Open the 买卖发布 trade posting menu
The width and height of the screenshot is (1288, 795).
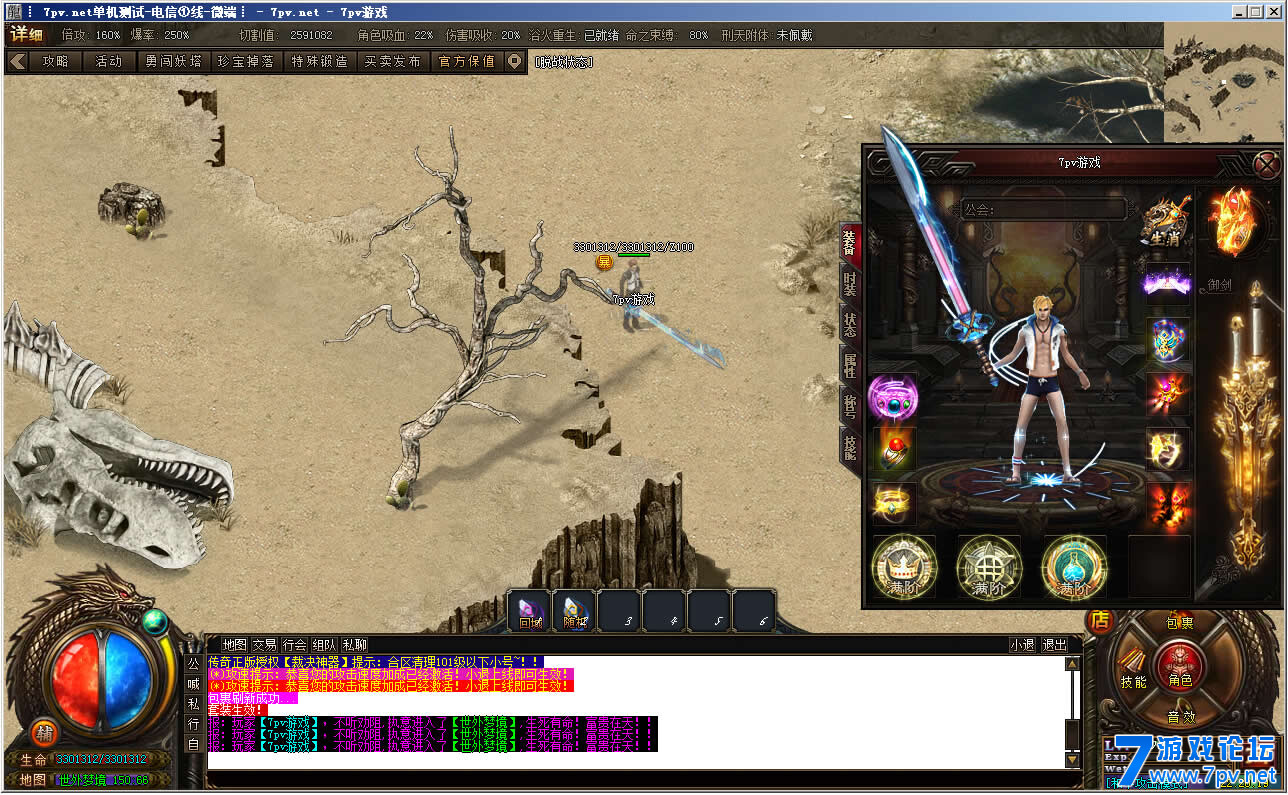pyautogui.click(x=392, y=61)
